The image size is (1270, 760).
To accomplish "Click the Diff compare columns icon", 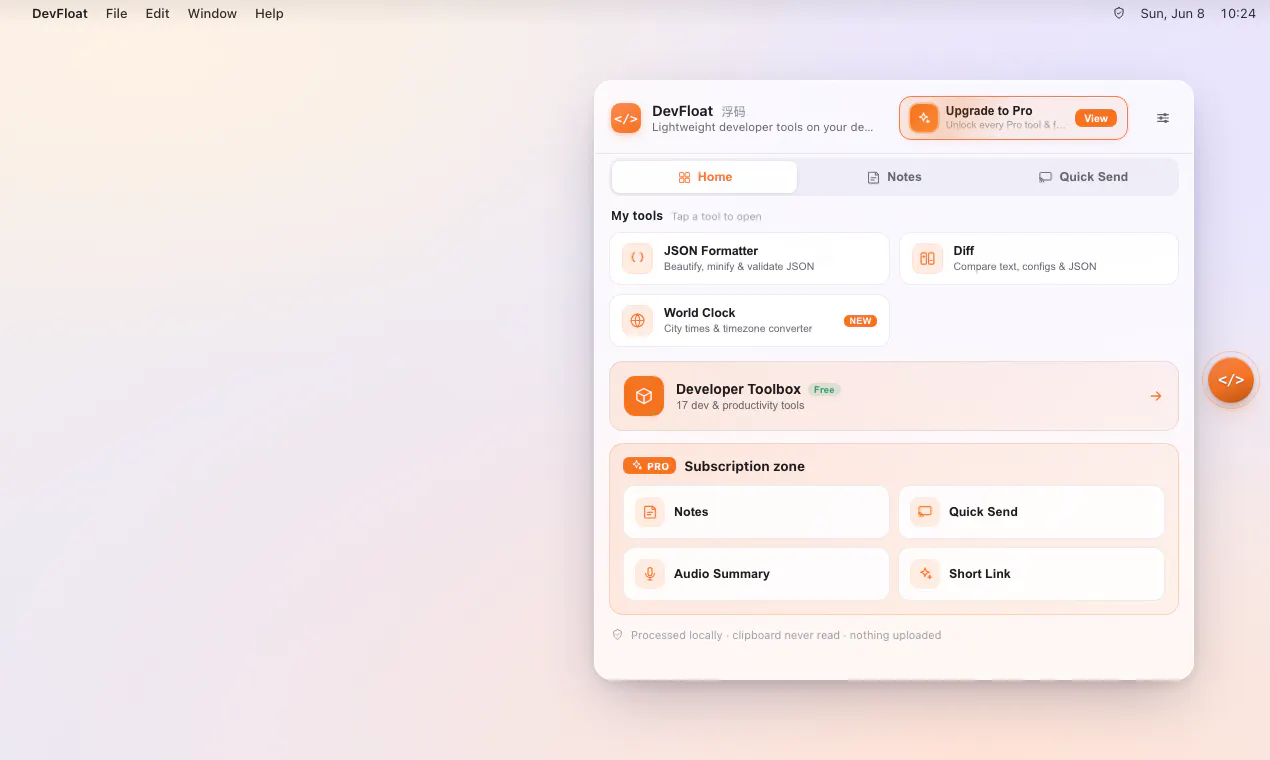I will [x=927, y=258].
